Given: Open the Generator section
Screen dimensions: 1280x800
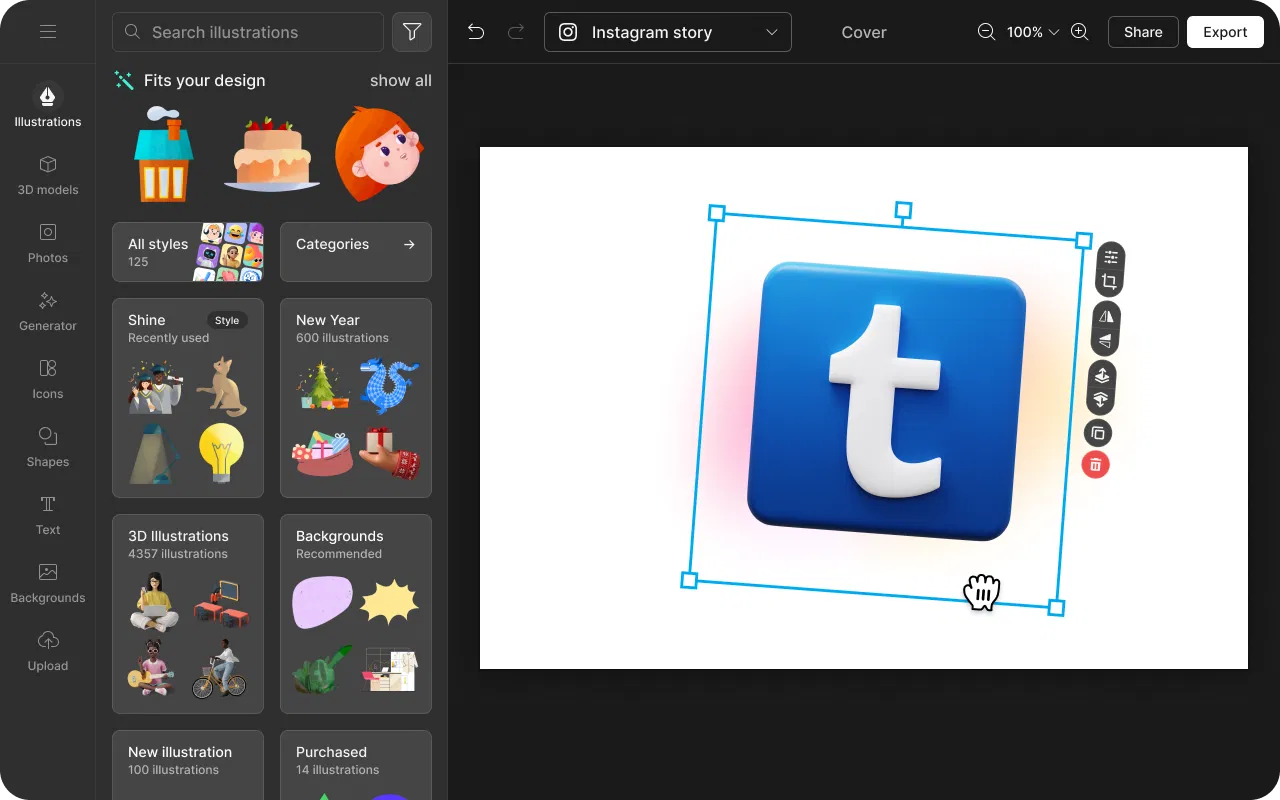Looking at the screenshot, I should [x=47, y=310].
